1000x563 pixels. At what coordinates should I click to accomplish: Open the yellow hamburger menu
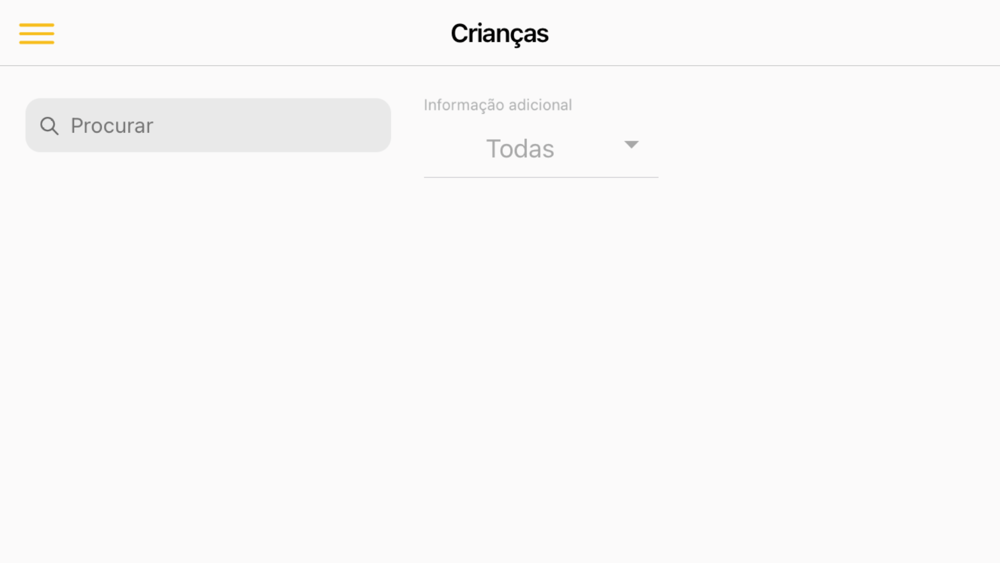36,33
